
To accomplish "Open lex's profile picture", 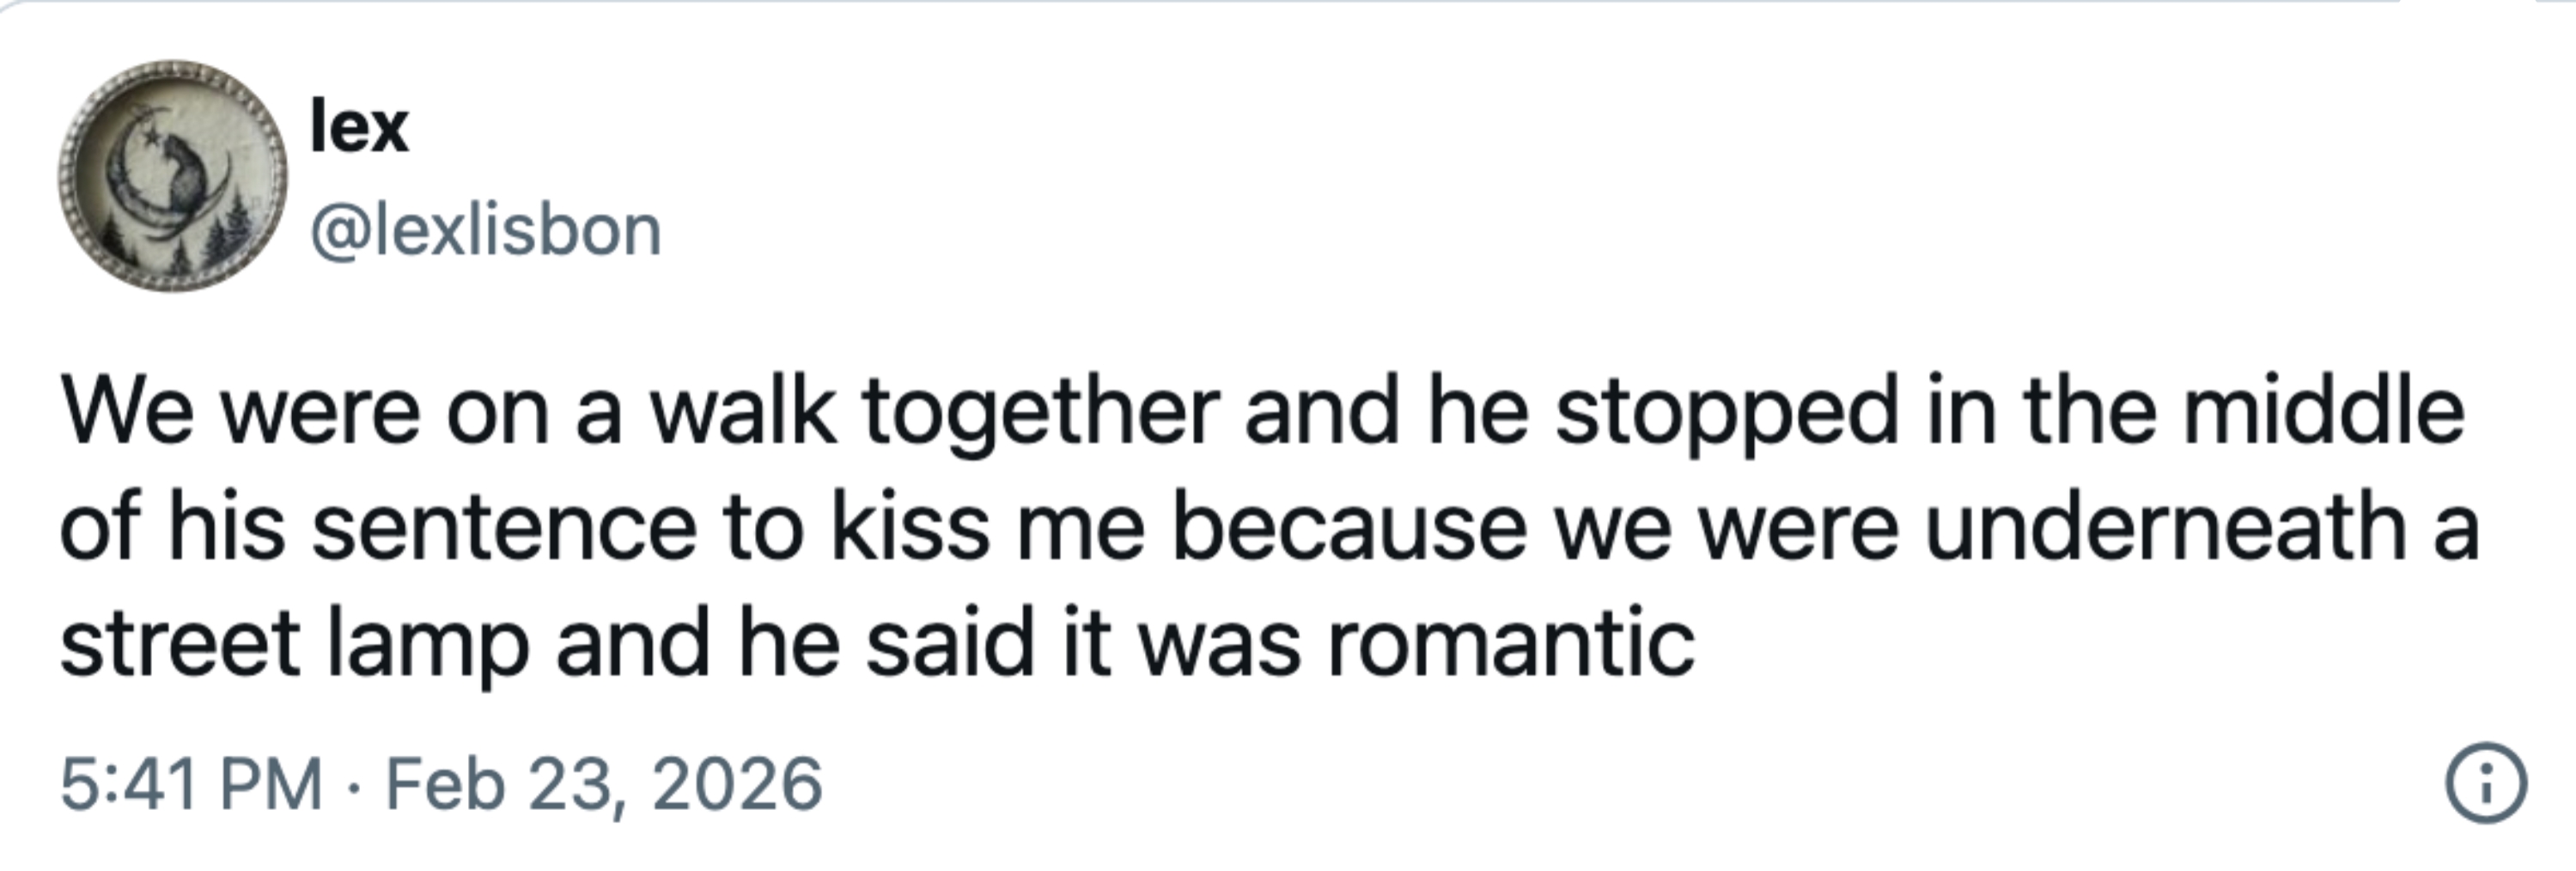I will 171,177.
